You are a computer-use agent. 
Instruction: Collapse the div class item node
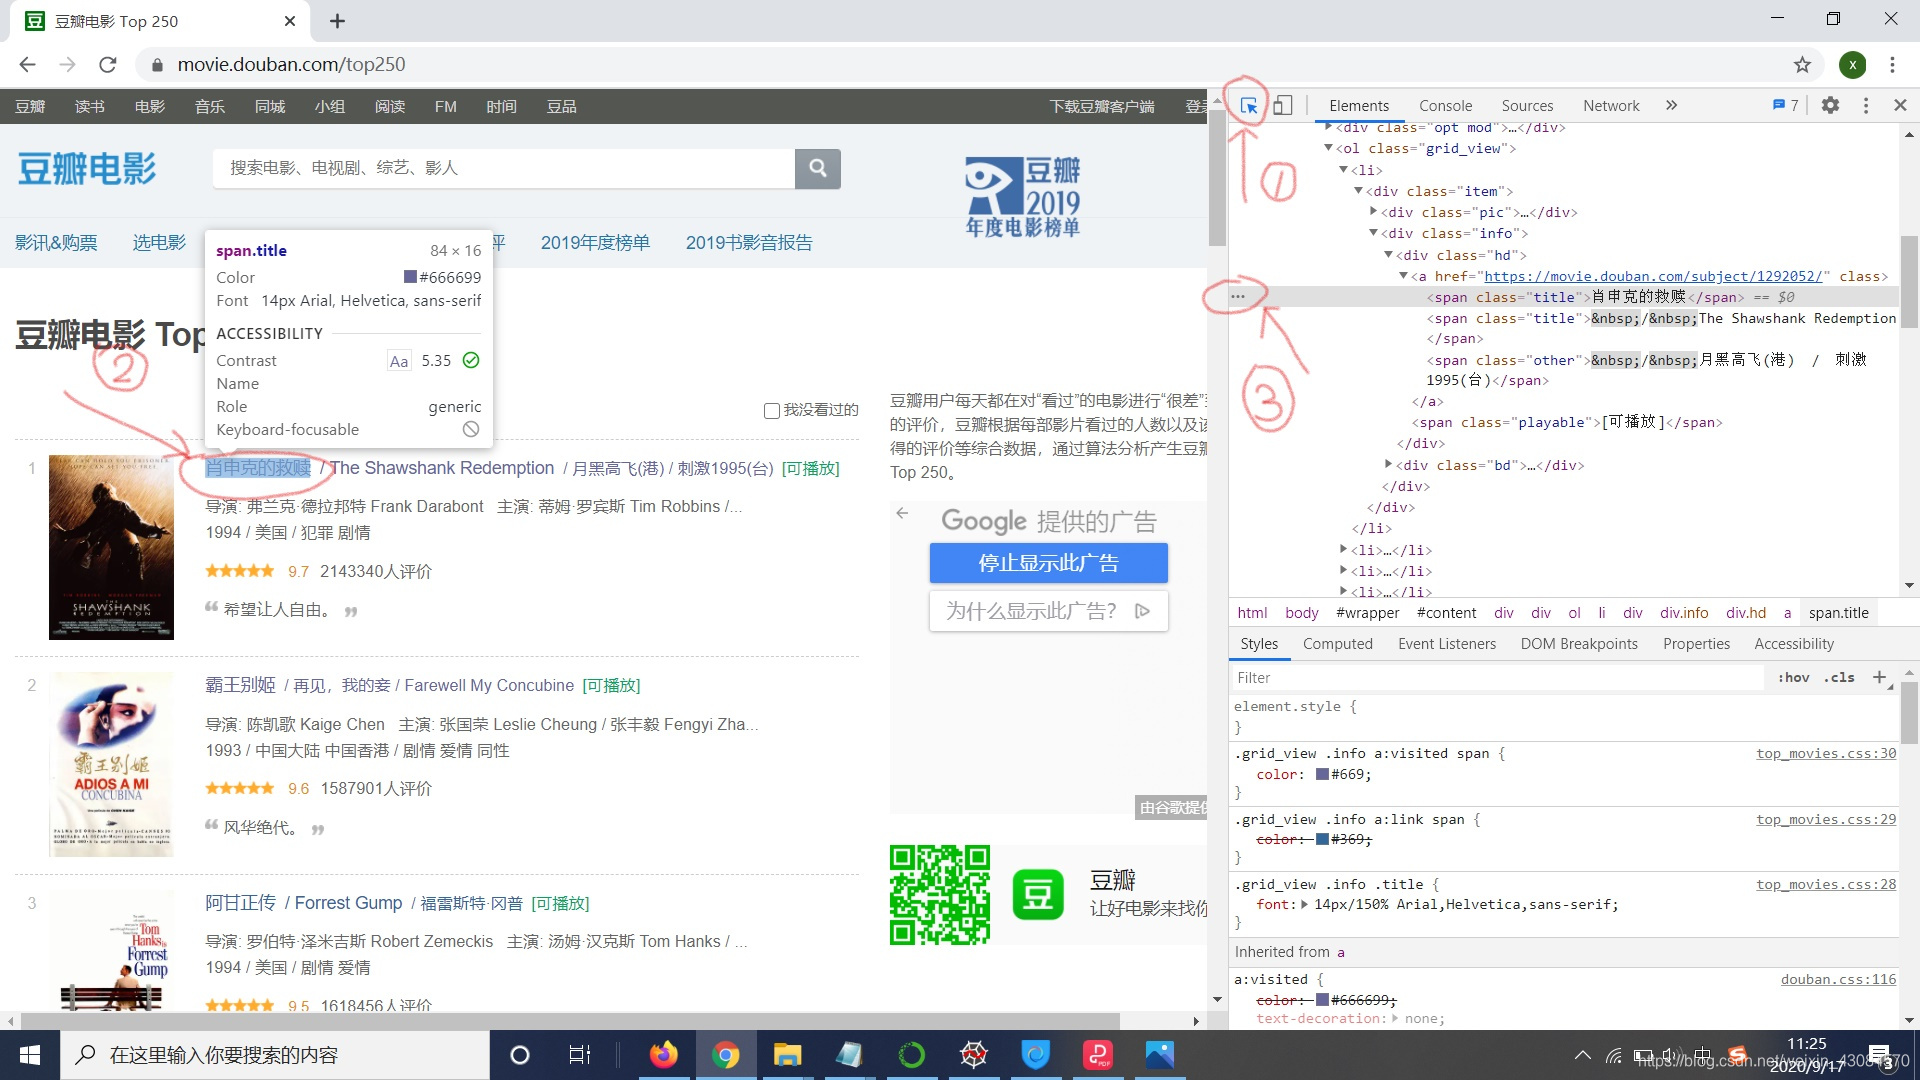tap(1359, 191)
